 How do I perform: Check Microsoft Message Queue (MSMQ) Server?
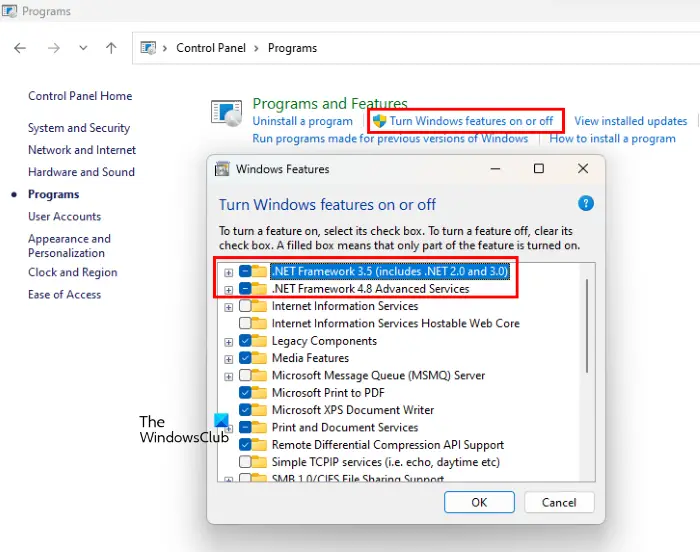[x=245, y=375]
